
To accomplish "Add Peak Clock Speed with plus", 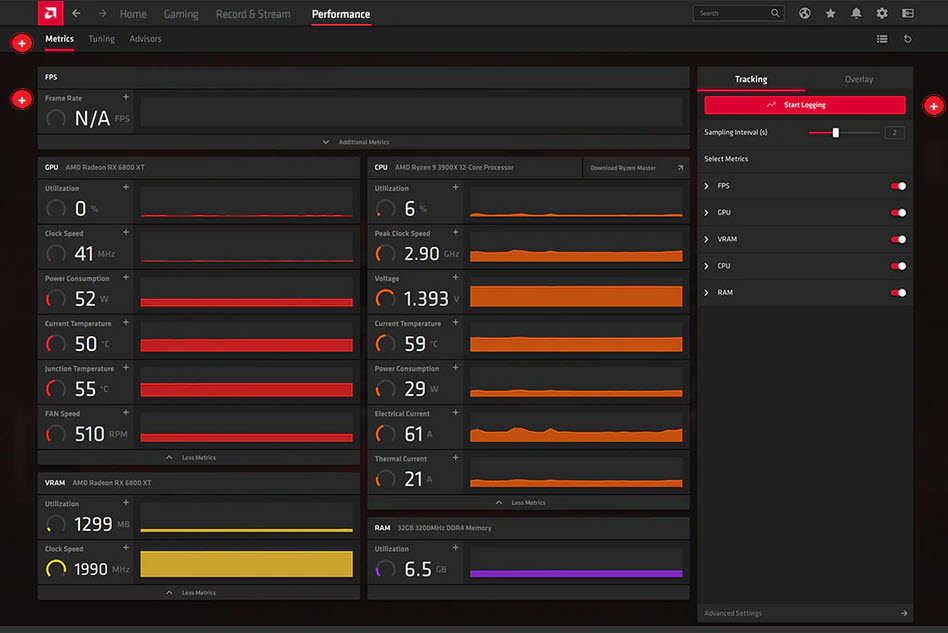I will [455, 232].
